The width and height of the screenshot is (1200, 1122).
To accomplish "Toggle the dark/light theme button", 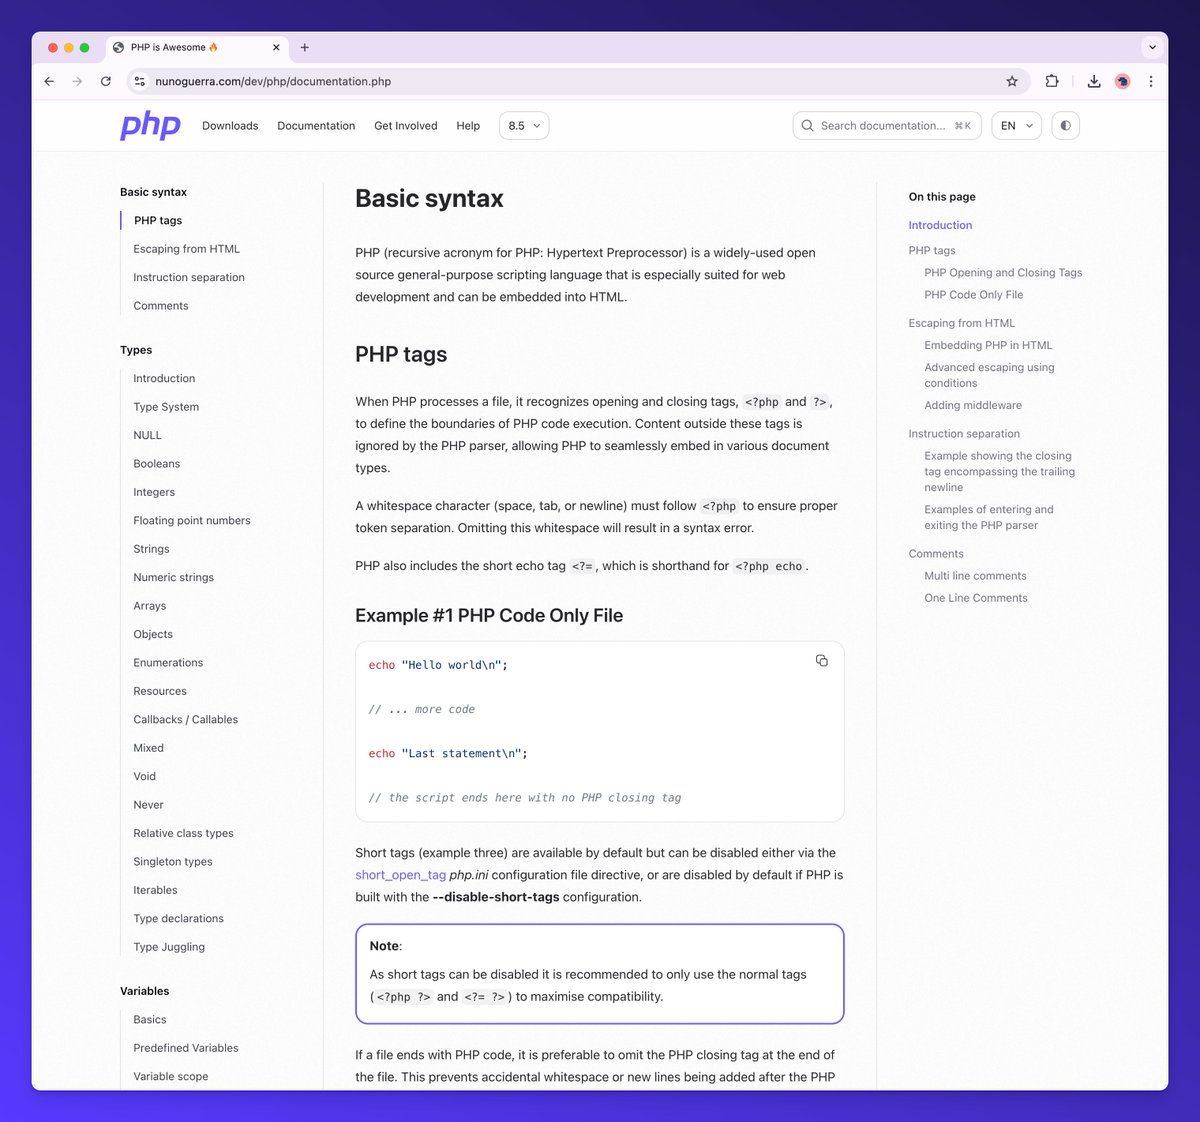I will 1065,126.
